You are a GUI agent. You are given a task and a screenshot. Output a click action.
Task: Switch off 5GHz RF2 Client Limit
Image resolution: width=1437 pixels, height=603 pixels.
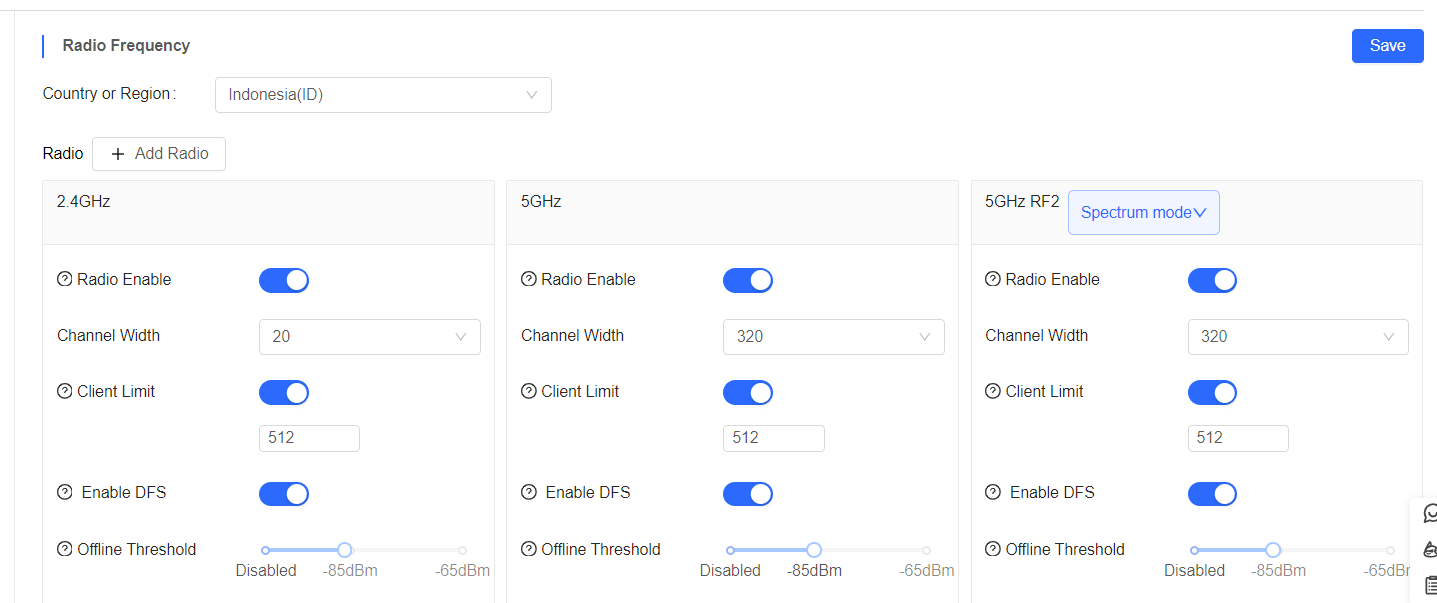[1212, 392]
